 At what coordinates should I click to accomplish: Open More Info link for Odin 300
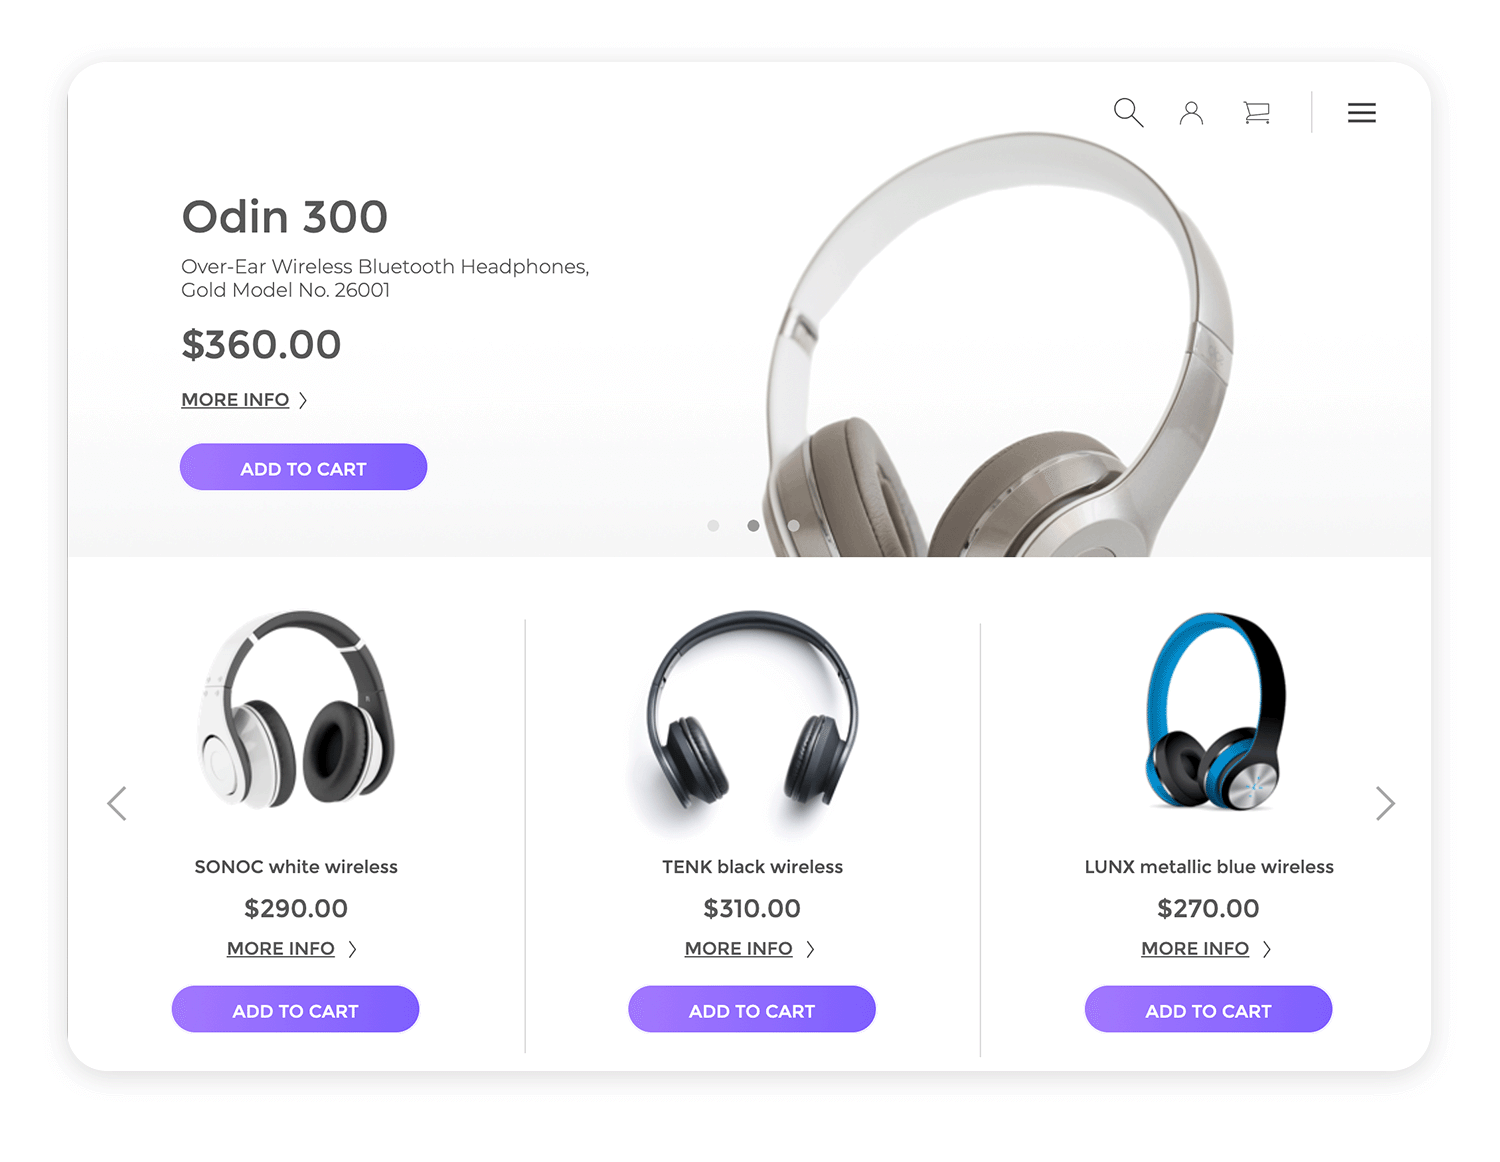pyautogui.click(x=235, y=400)
